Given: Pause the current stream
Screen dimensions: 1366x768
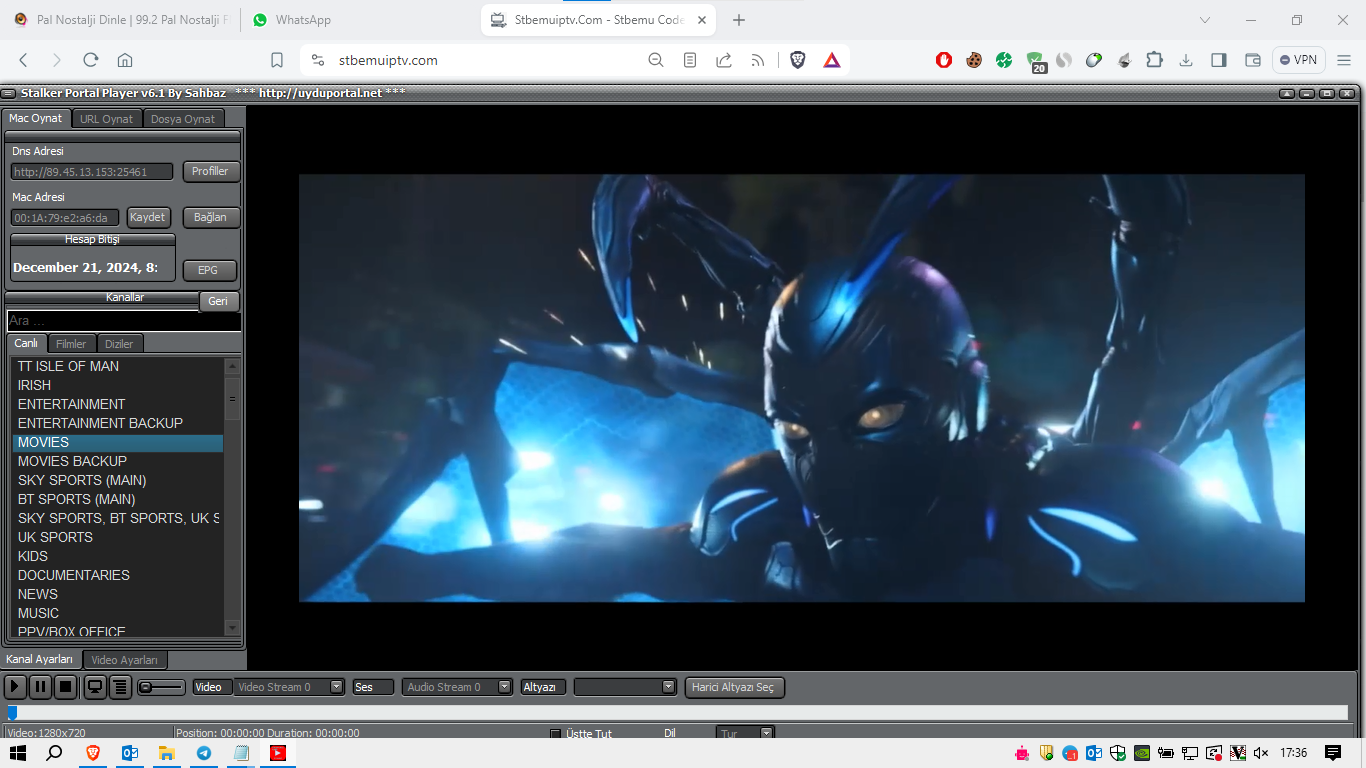Looking at the screenshot, I should pyautogui.click(x=40, y=687).
